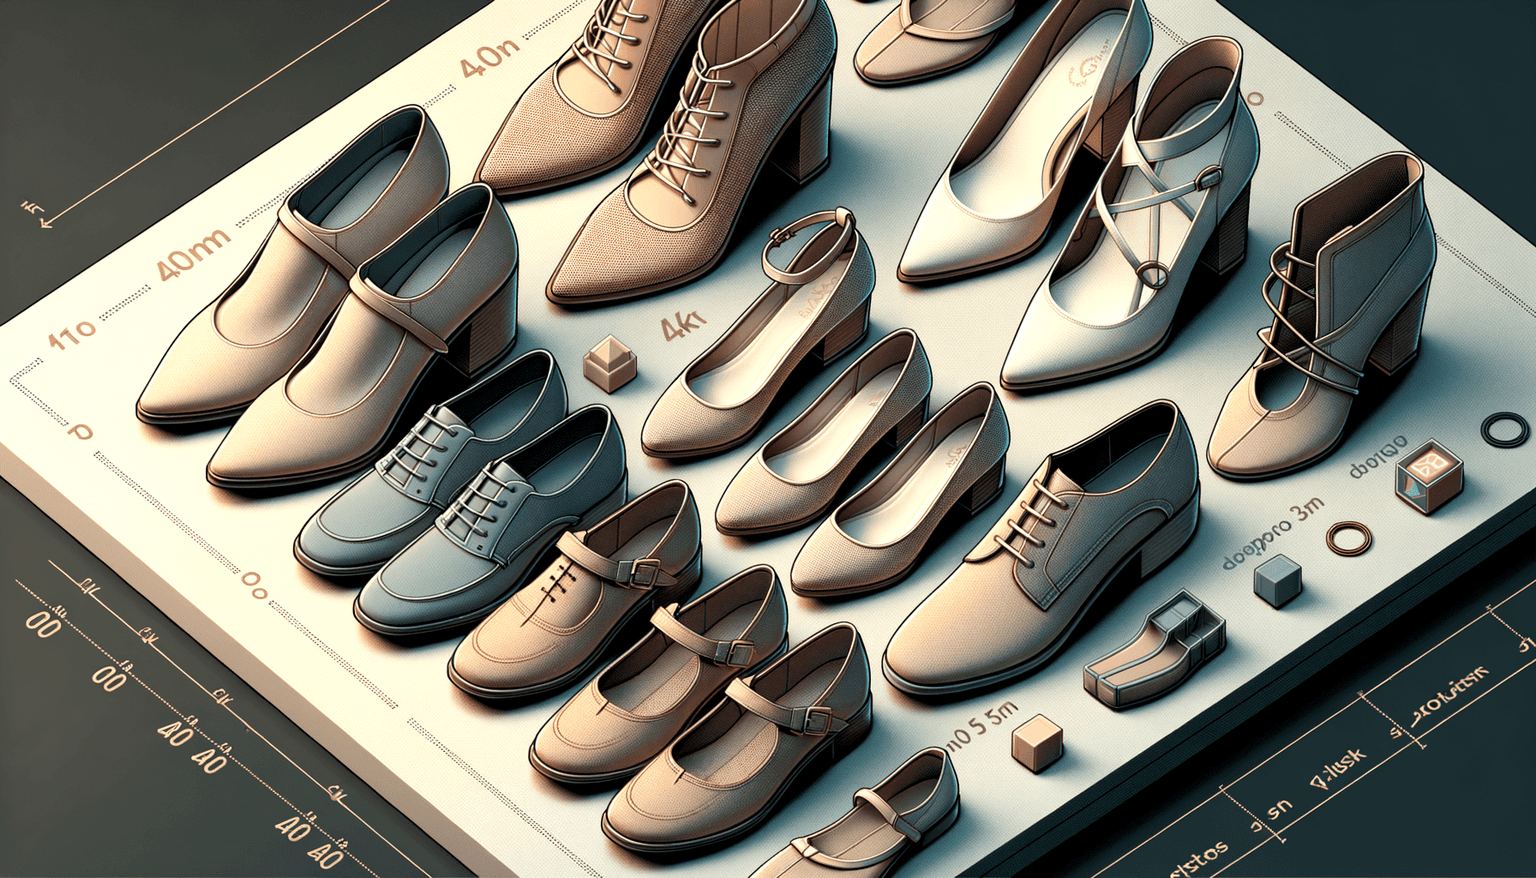Select the tan lace-up derby shoe
This screenshot has width=1536, height=878.
point(1040,550)
